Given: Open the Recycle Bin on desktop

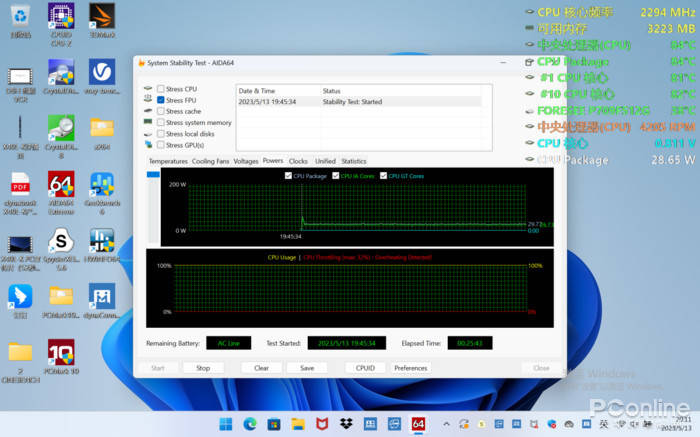Looking at the screenshot, I should (20, 17).
